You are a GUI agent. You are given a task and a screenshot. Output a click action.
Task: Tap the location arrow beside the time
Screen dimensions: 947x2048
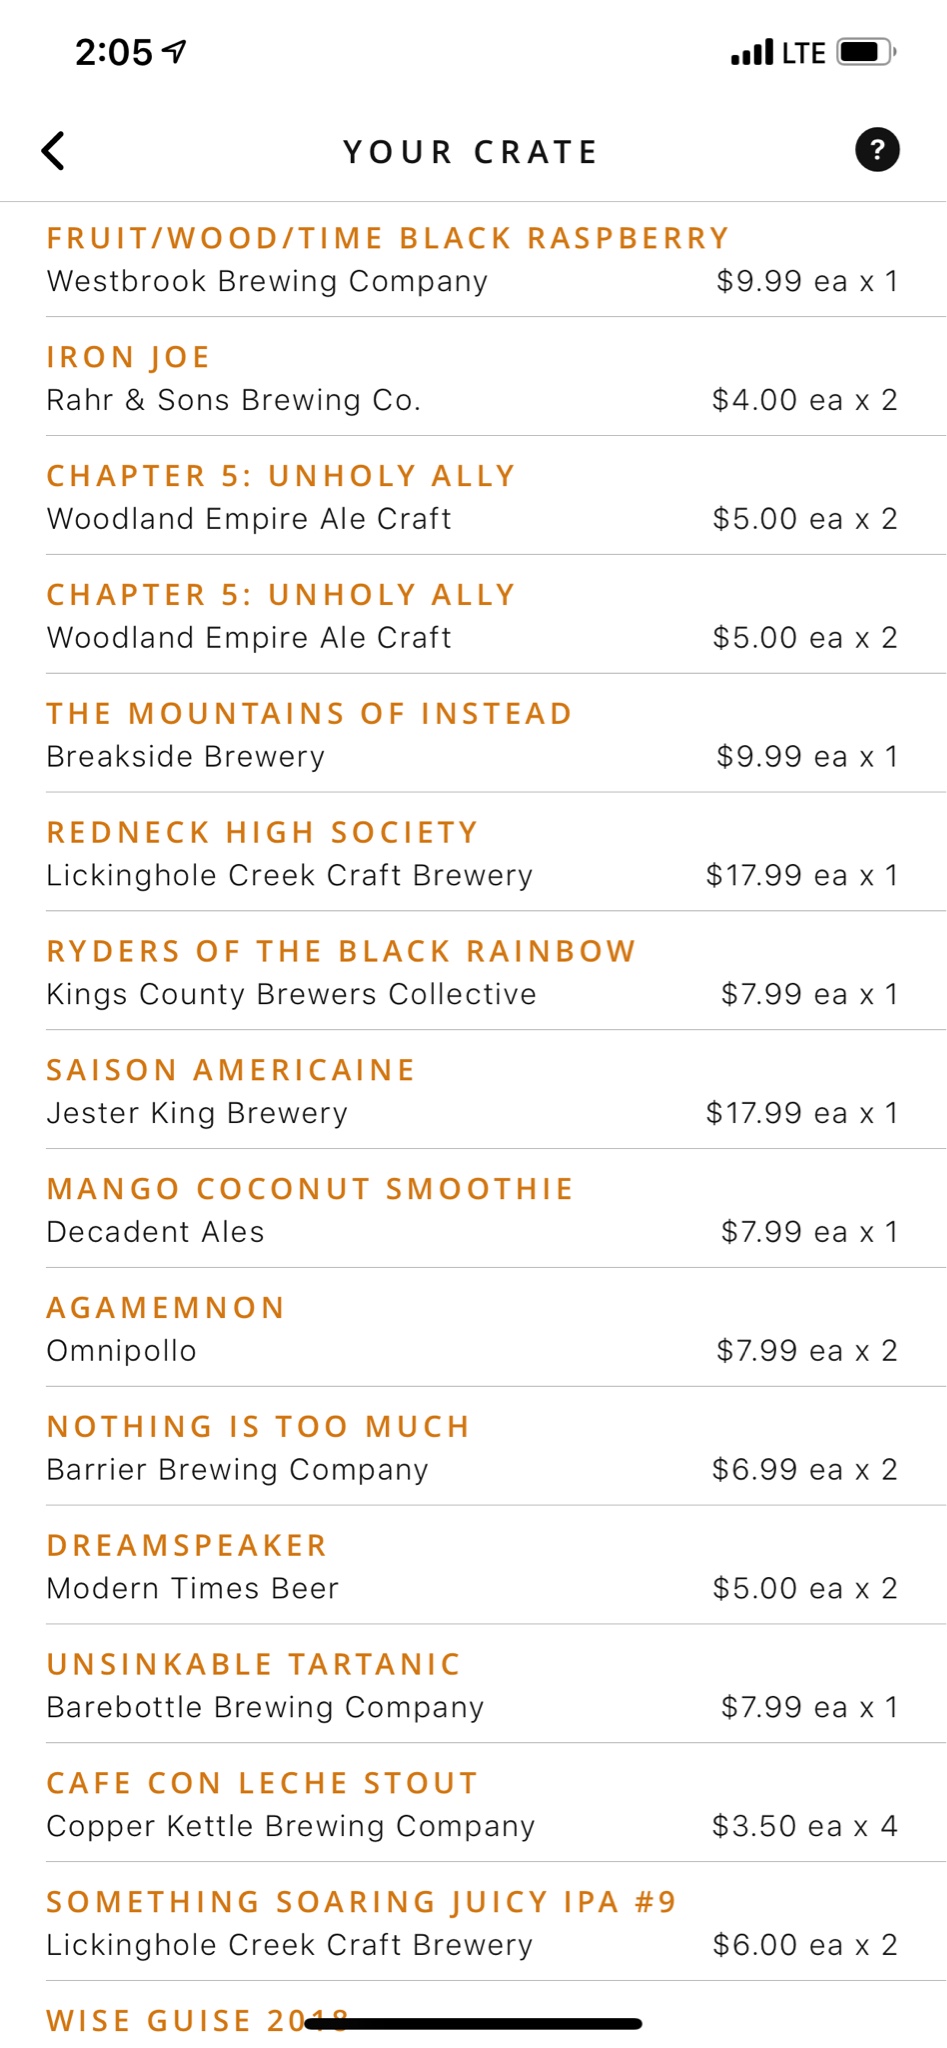tap(175, 51)
